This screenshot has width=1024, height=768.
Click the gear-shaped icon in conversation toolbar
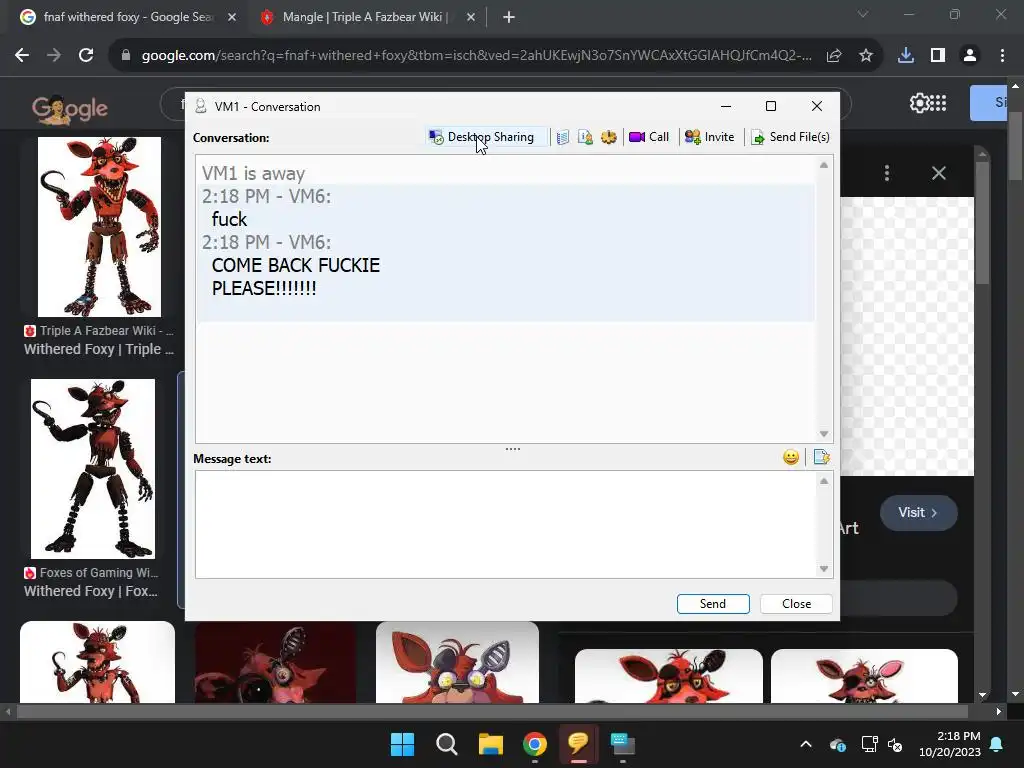(609, 137)
